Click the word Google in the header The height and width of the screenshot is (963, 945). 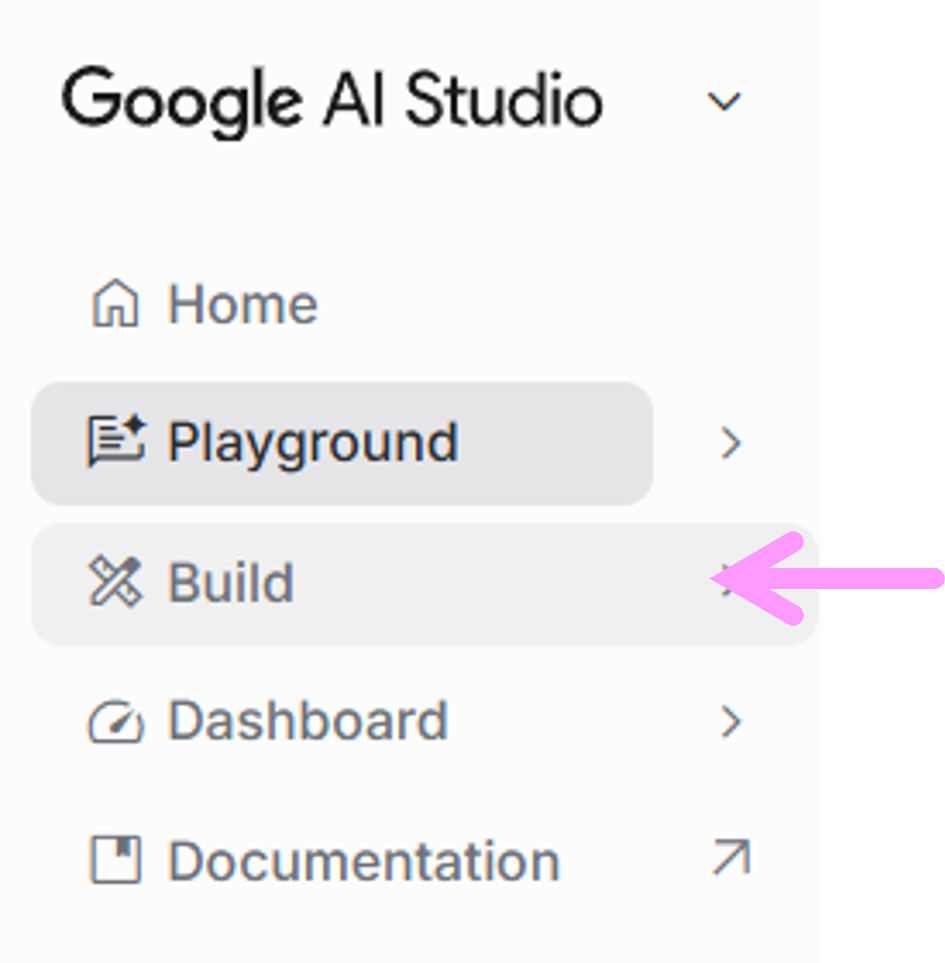coord(182,102)
